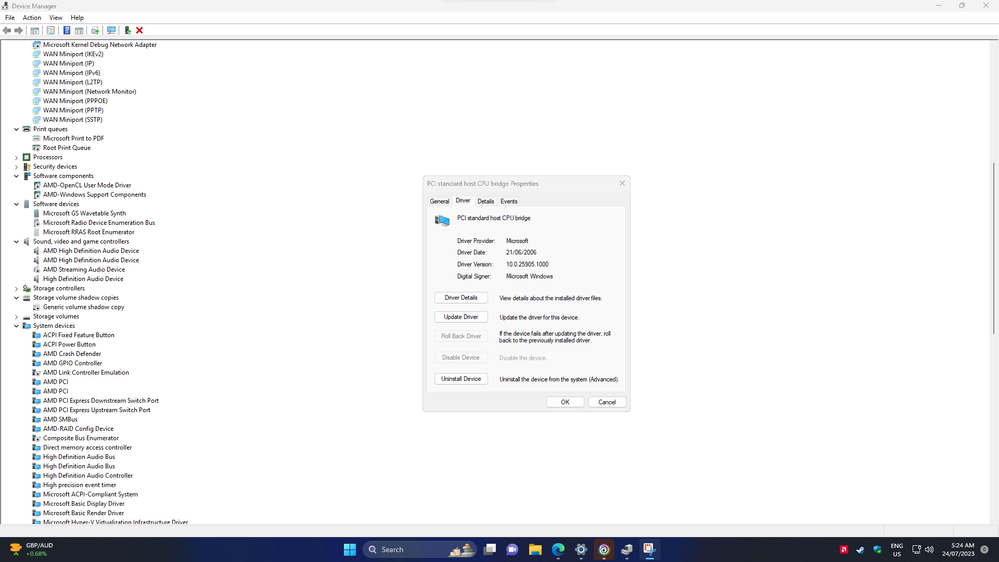
Task: Click the Add drivers tower icon with green arrow
Action: coord(127,31)
